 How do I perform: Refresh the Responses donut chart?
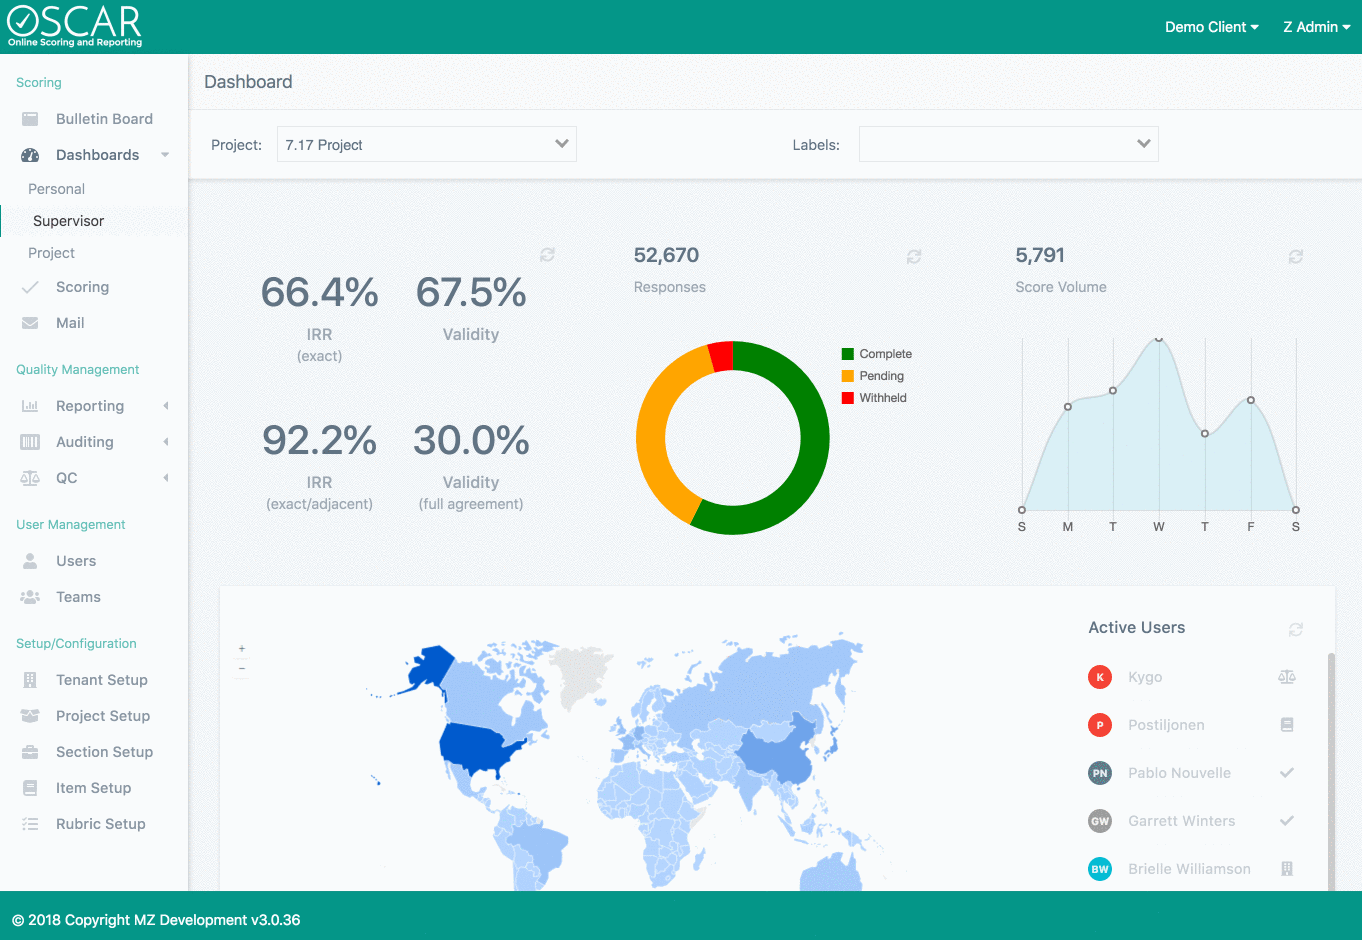click(x=914, y=257)
